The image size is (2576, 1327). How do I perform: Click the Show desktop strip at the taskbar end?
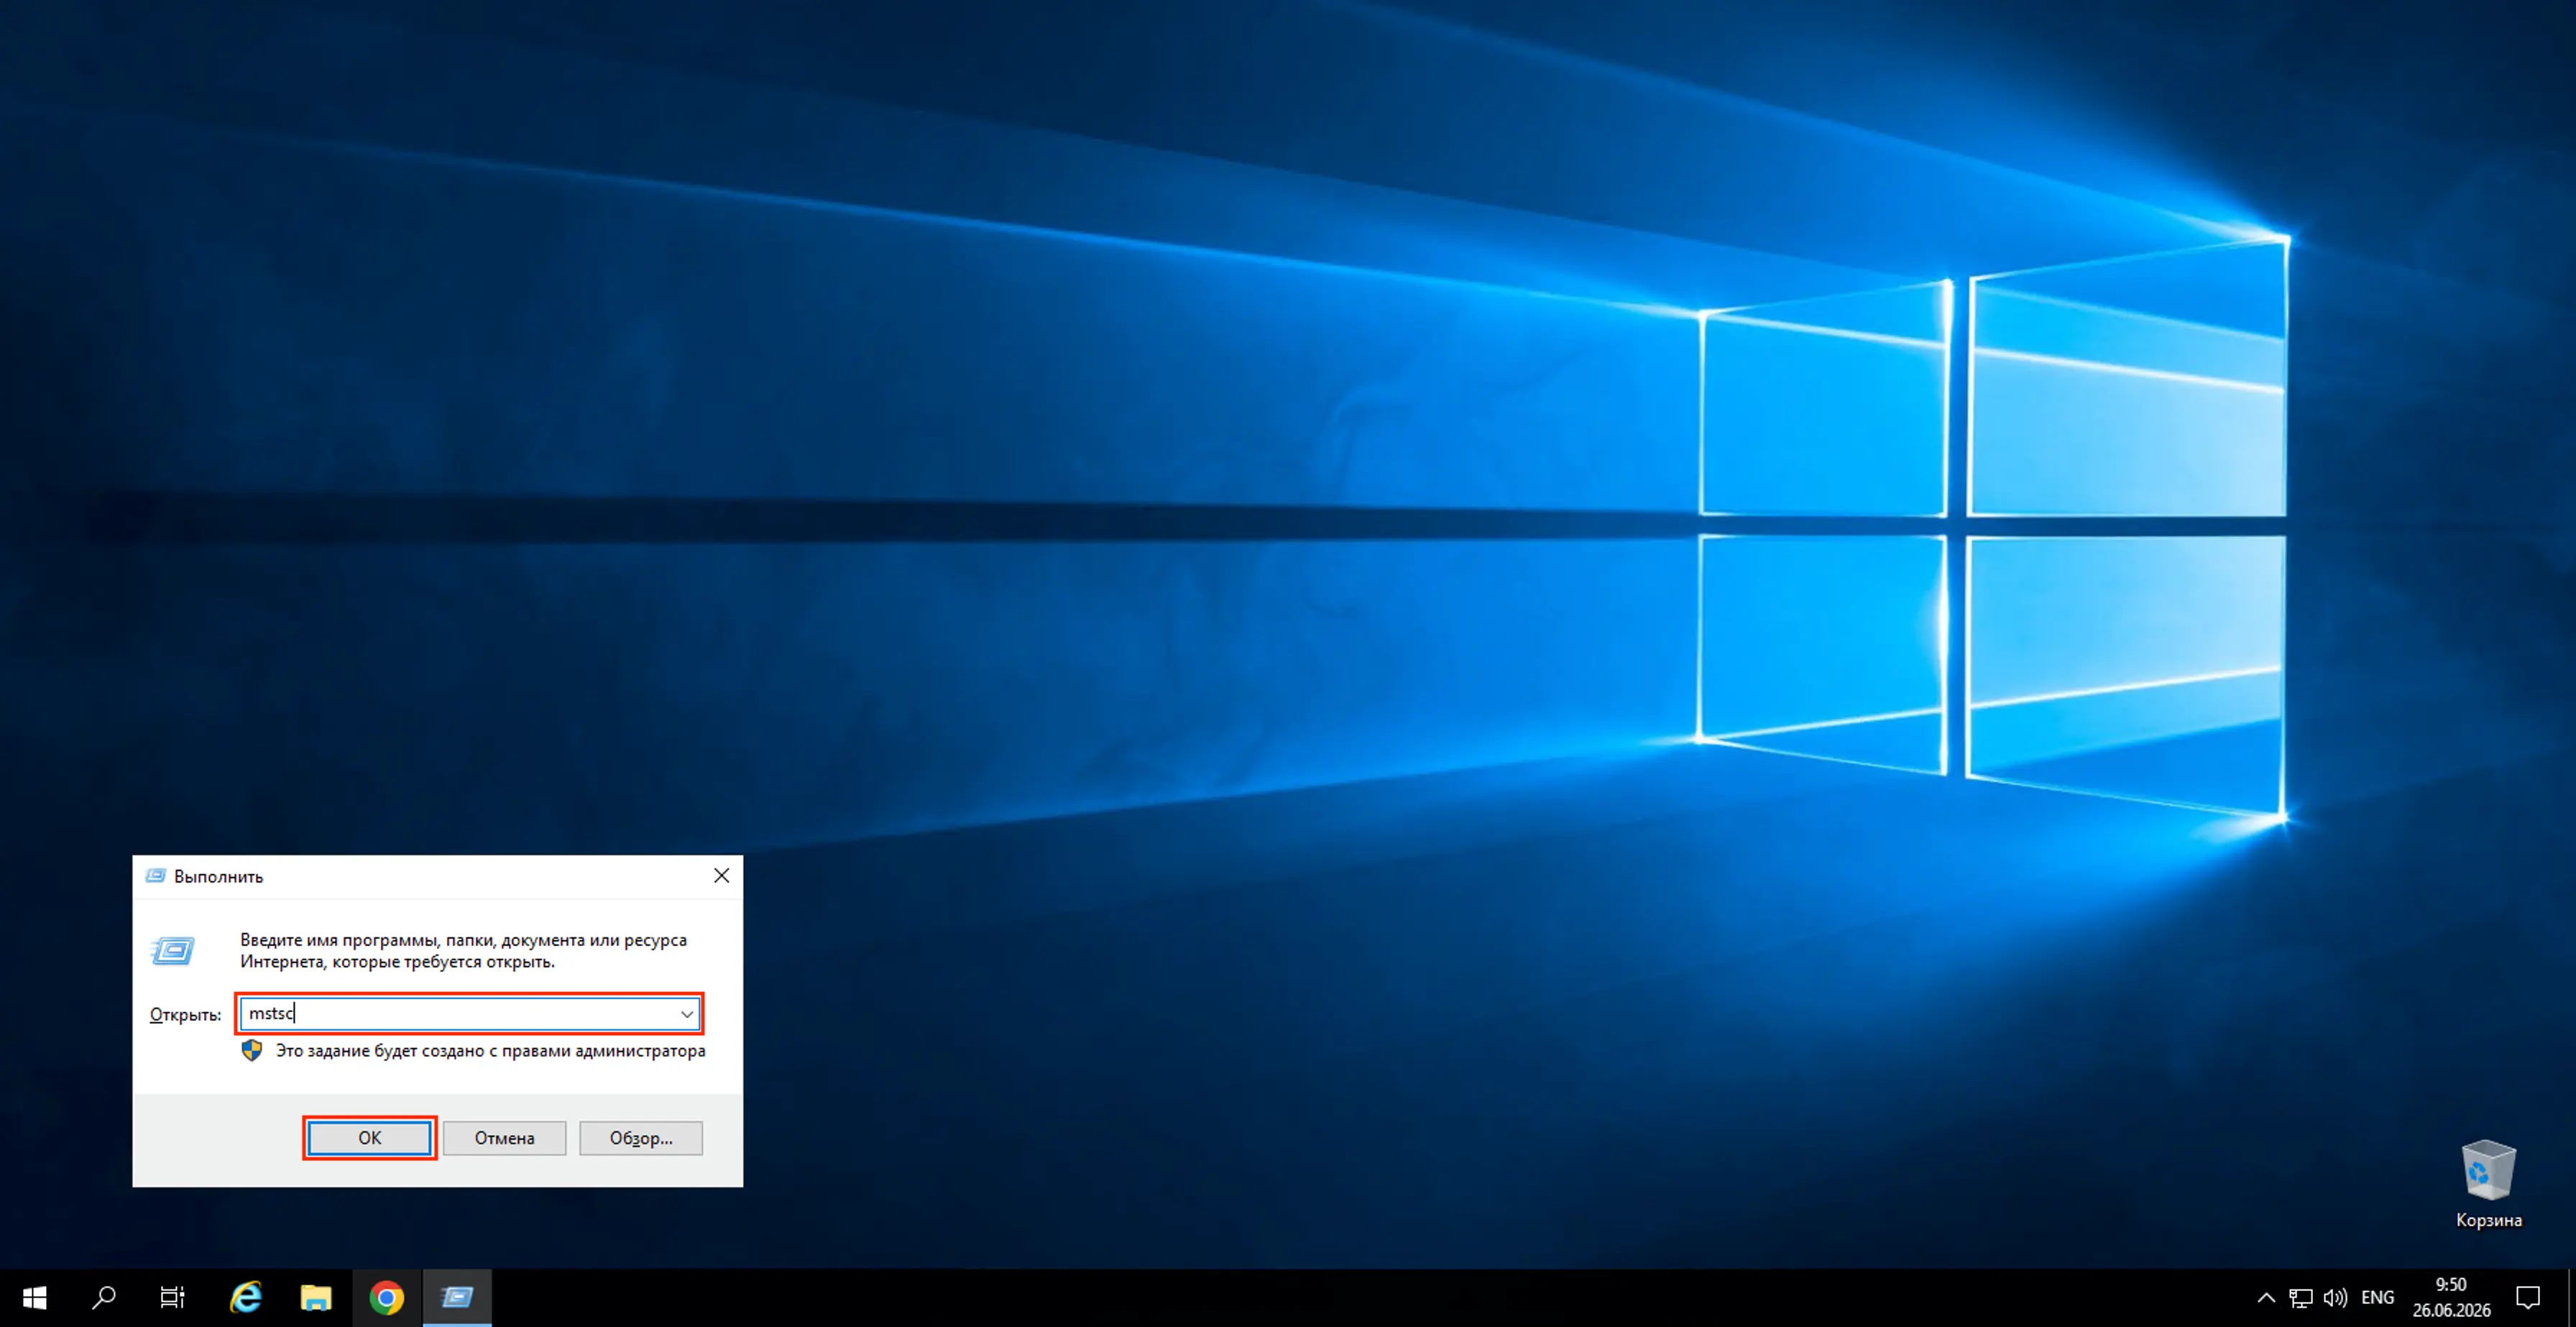point(2571,1298)
